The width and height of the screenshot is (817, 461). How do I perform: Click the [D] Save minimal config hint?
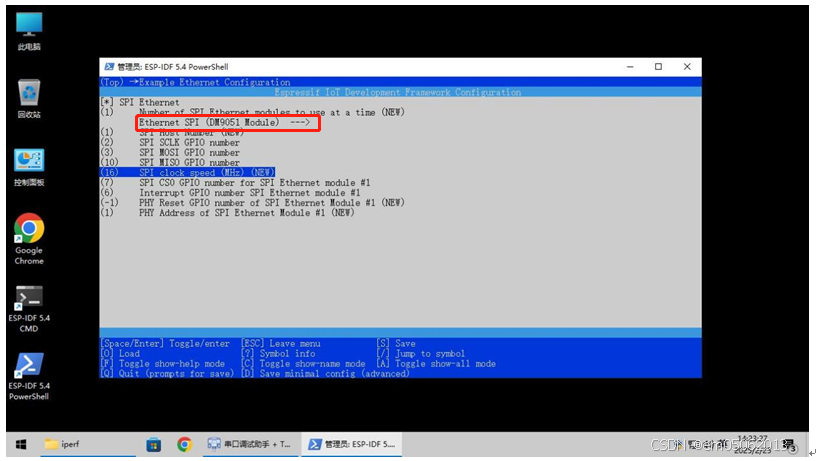click(x=326, y=373)
